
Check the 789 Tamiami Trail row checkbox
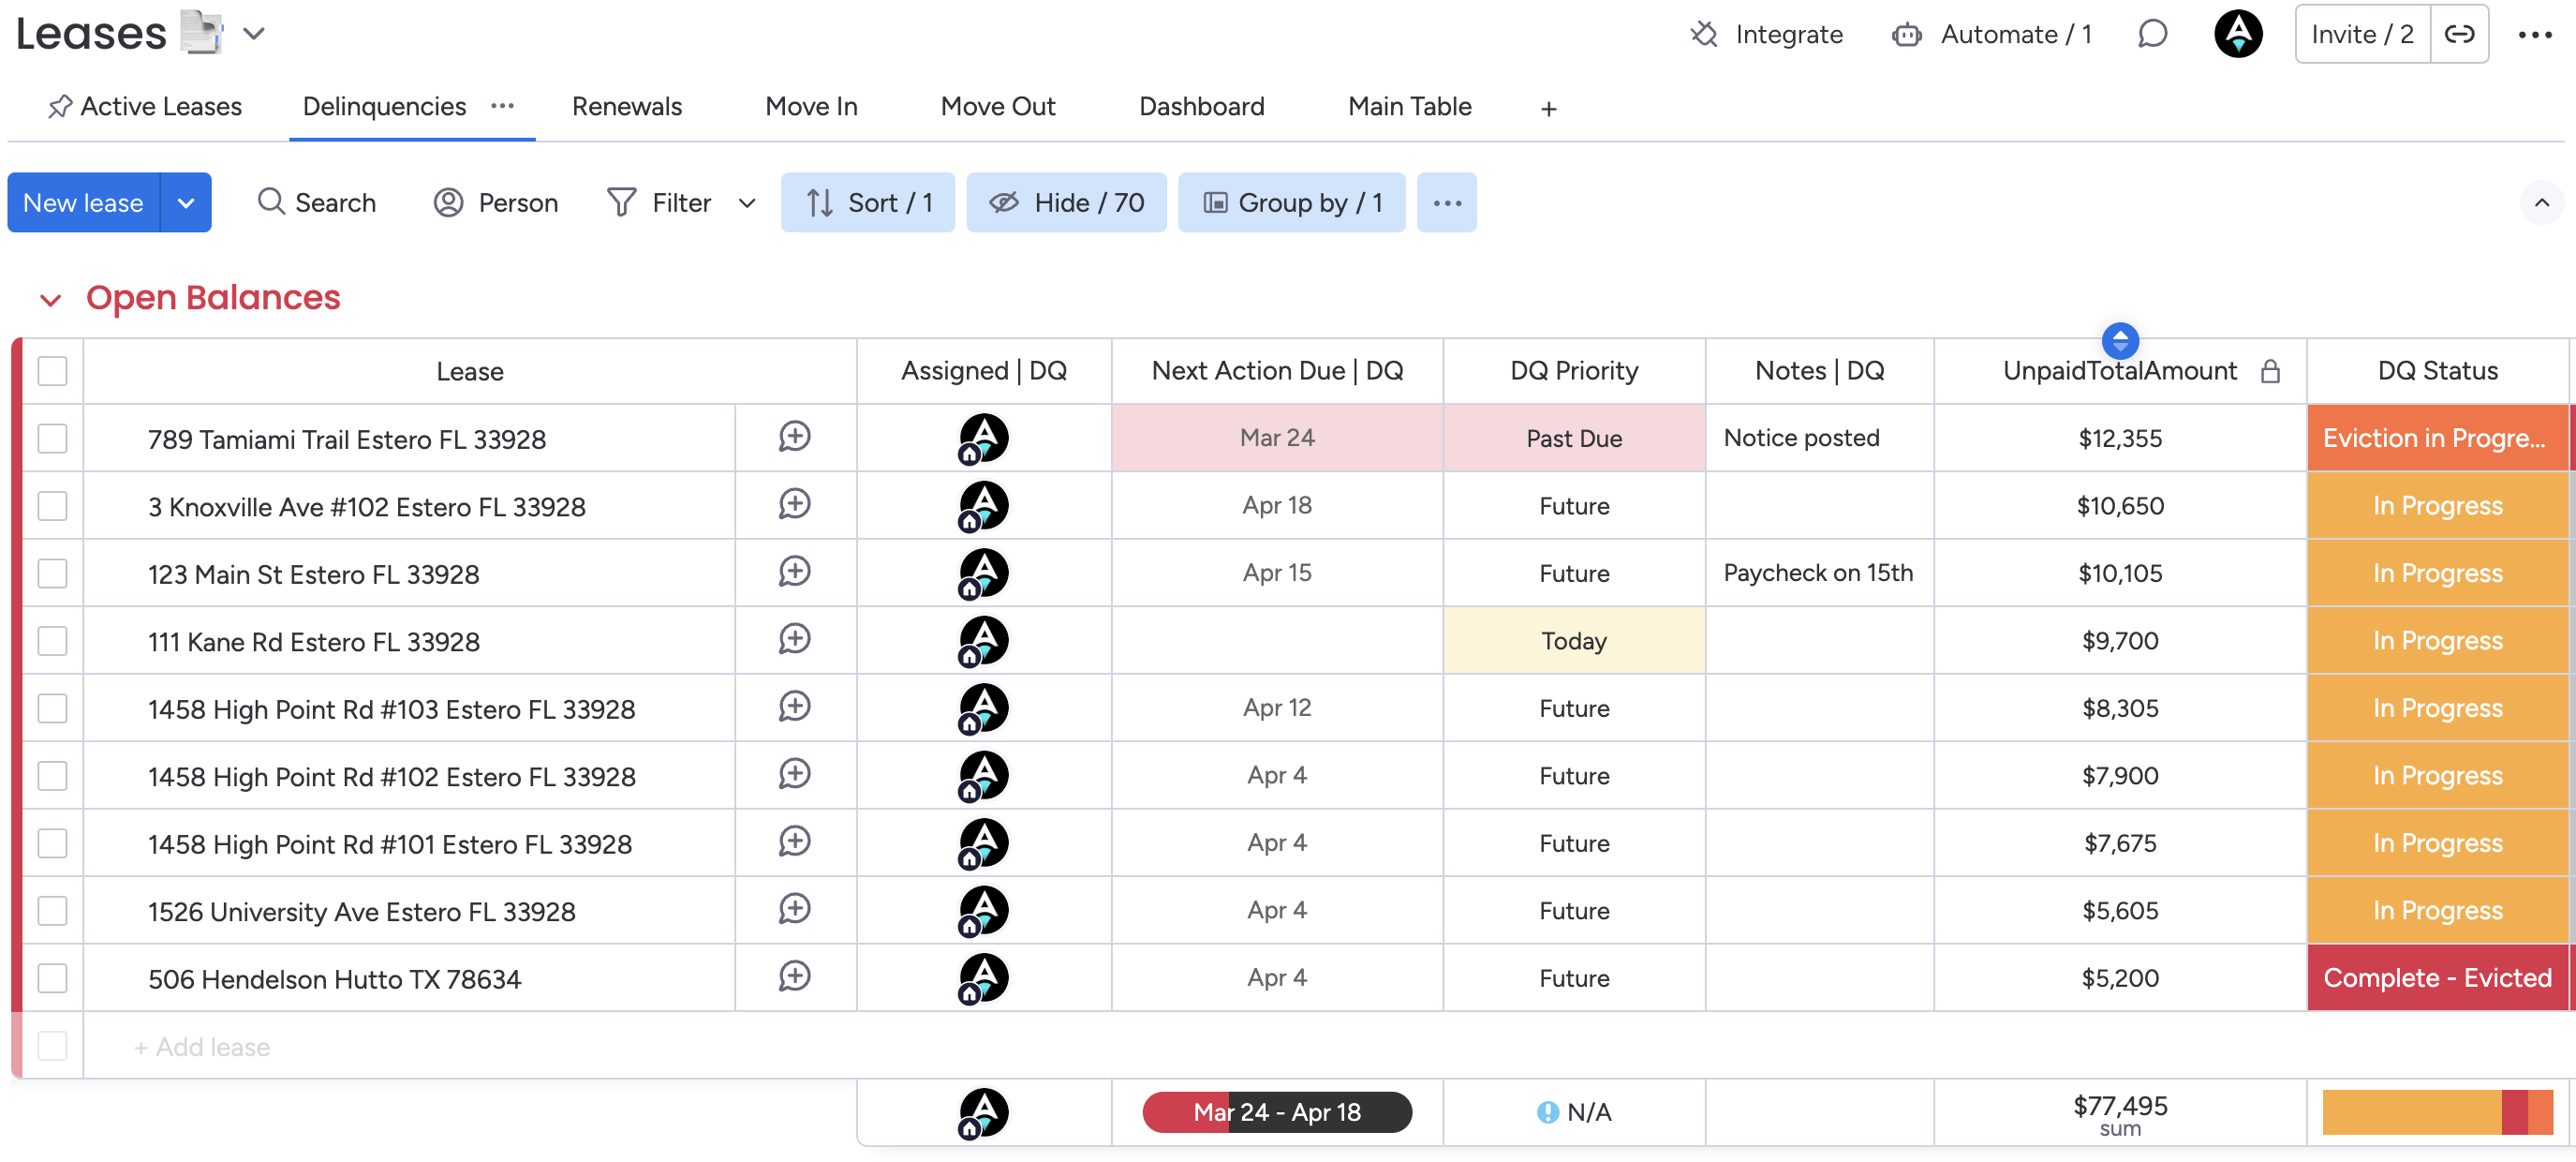pyautogui.click(x=52, y=438)
